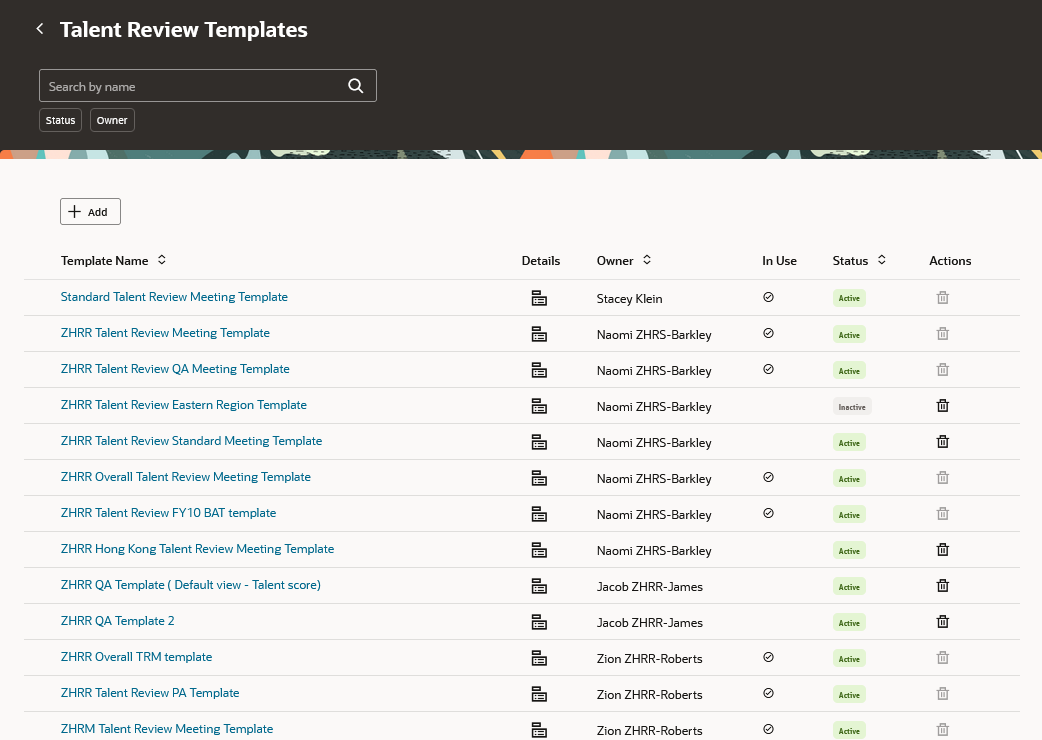
Task: Delete the ZHRR Talent Review Eastern Region Template
Action: click(942, 405)
